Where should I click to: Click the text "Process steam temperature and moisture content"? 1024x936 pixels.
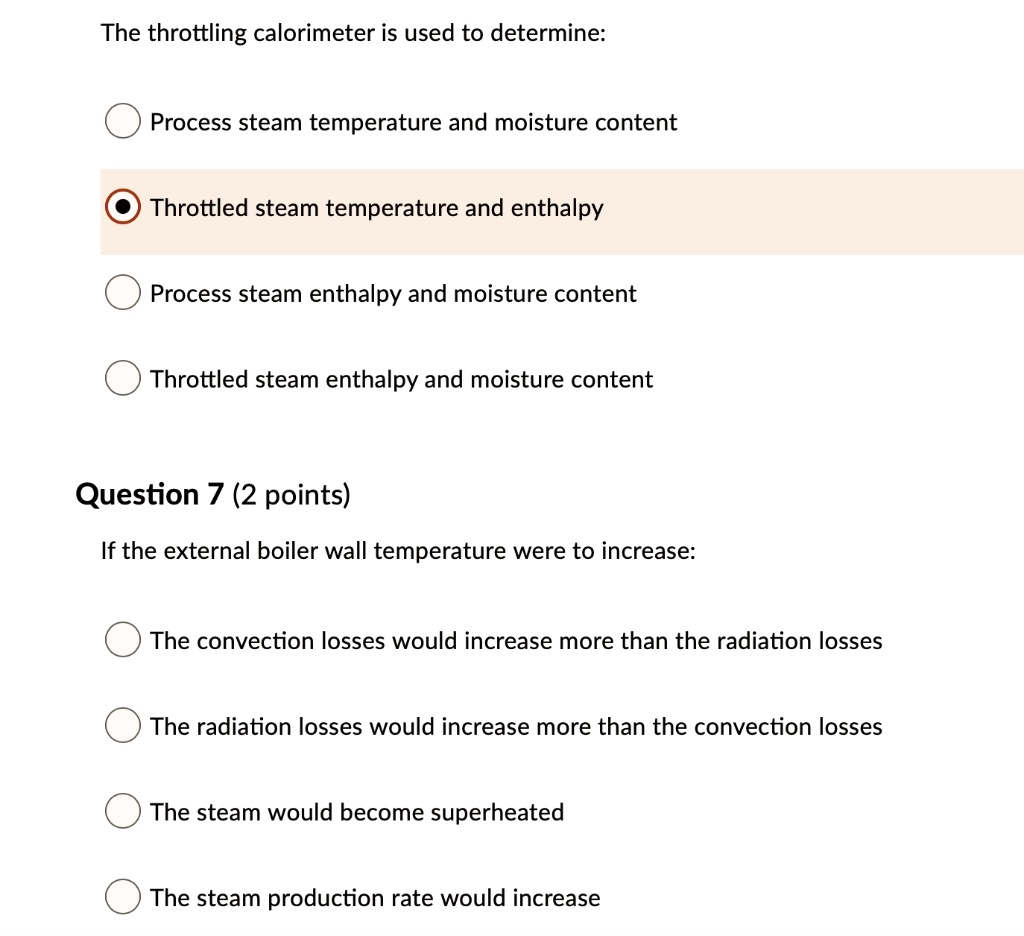pos(413,122)
